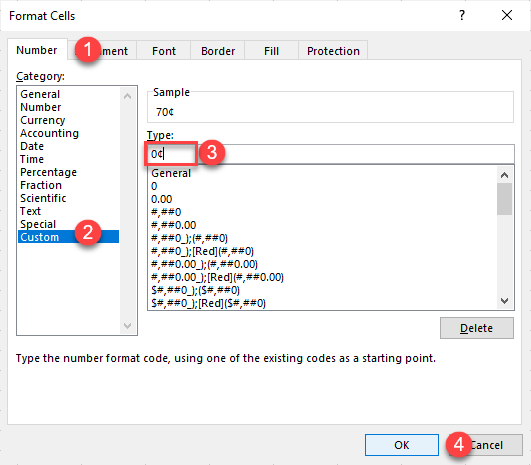Screen dimensions: 531x465
Task: Click the Cancel button
Action: [x=486, y=445]
